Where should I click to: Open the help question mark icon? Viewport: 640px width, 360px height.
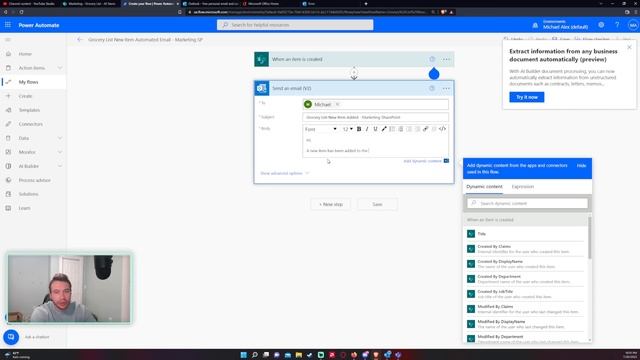click(617, 25)
